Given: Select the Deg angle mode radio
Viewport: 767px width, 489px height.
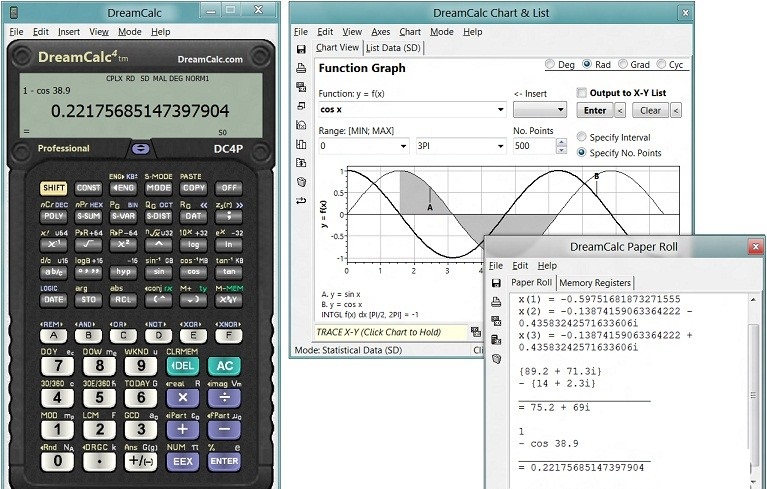Looking at the screenshot, I should (x=550, y=64).
